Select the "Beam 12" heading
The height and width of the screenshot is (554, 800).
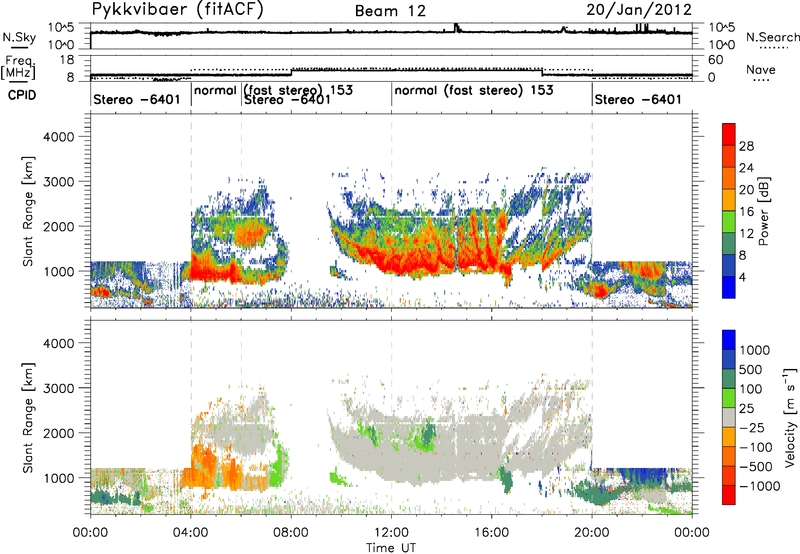tap(390, 11)
